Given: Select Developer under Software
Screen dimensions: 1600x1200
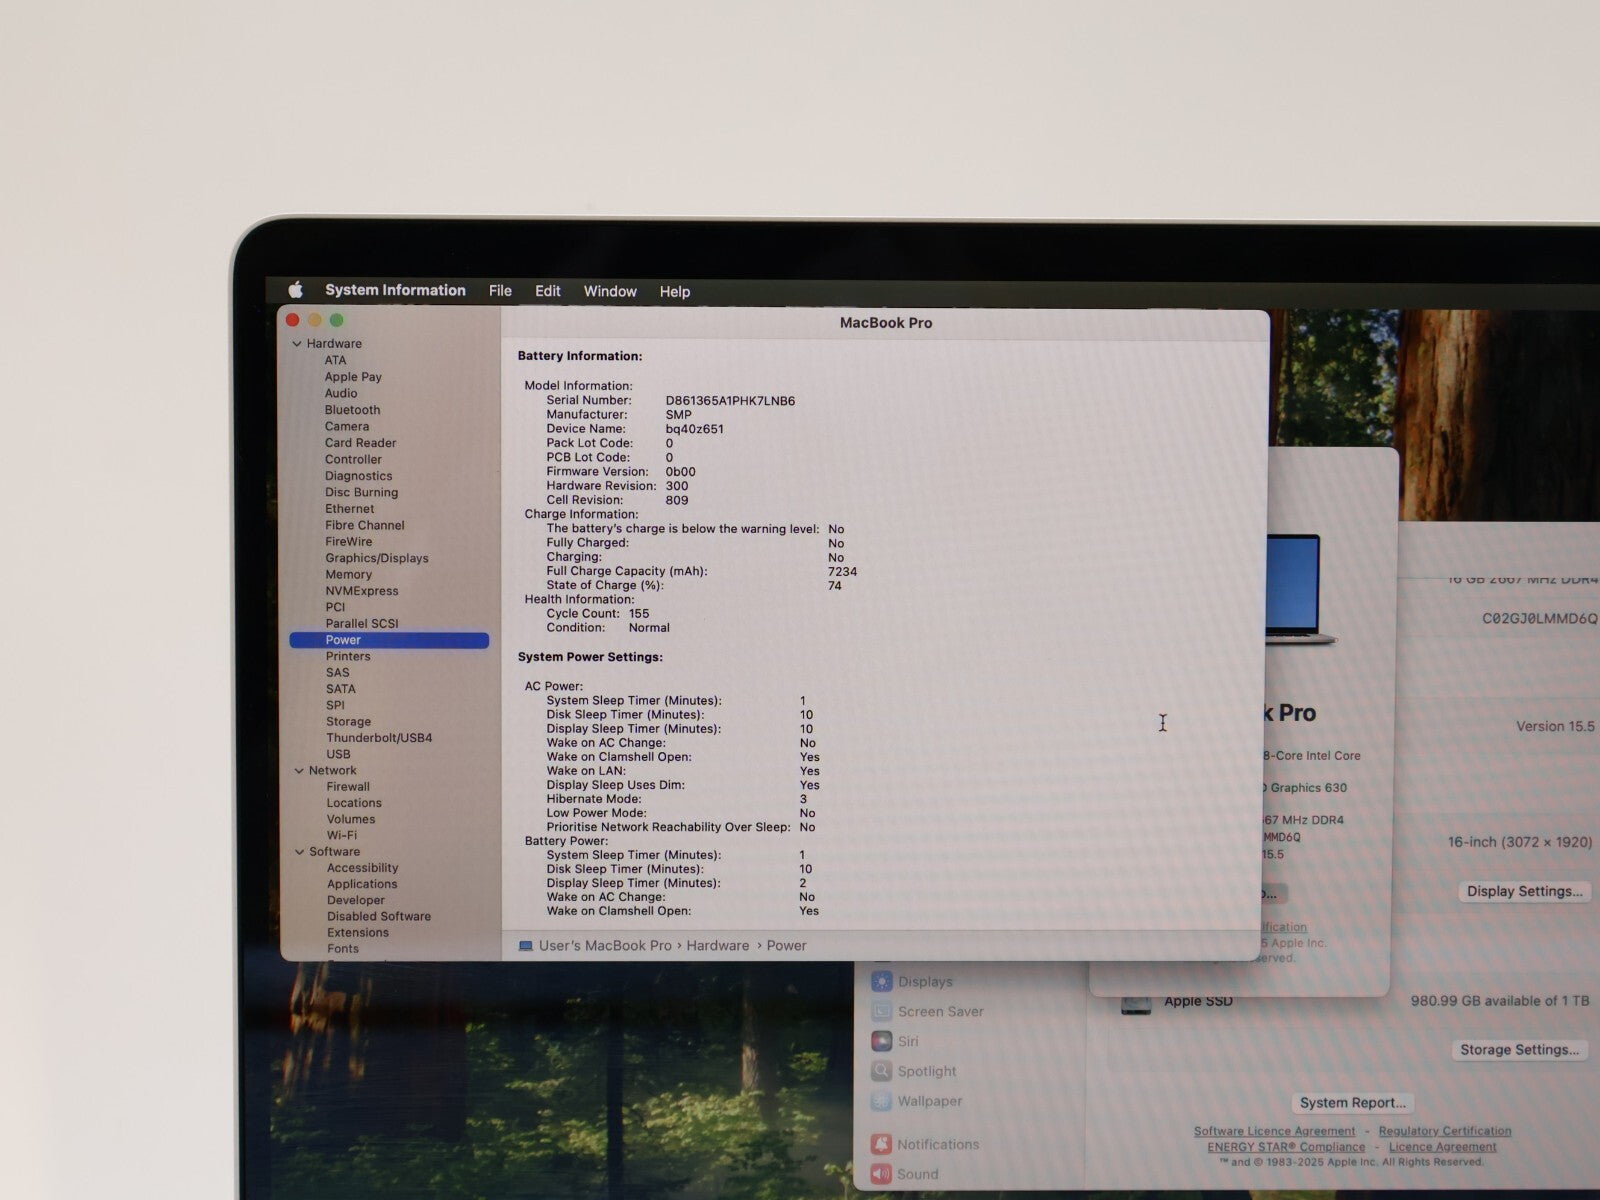Looking at the screenshot, I should [x=355, y=900].
